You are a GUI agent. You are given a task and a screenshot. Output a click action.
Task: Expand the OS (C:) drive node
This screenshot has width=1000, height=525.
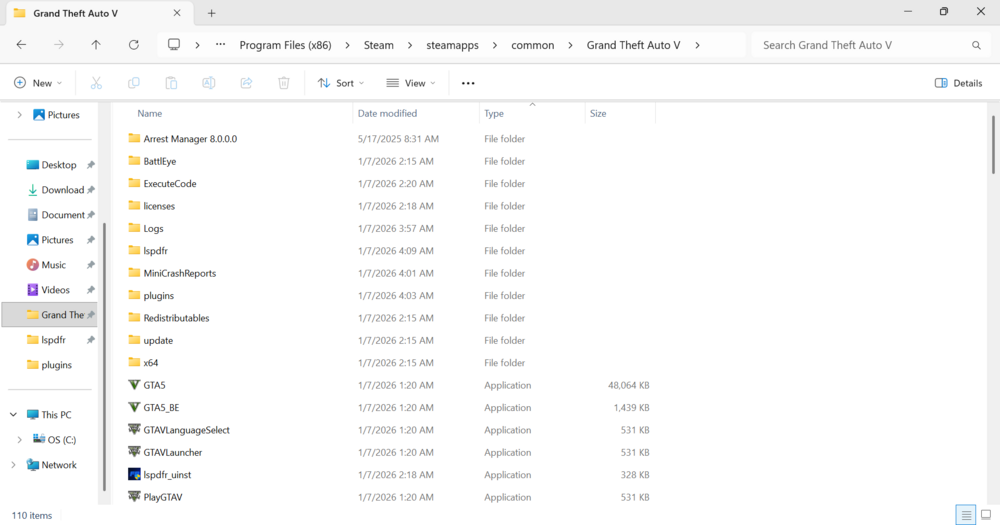19,440
